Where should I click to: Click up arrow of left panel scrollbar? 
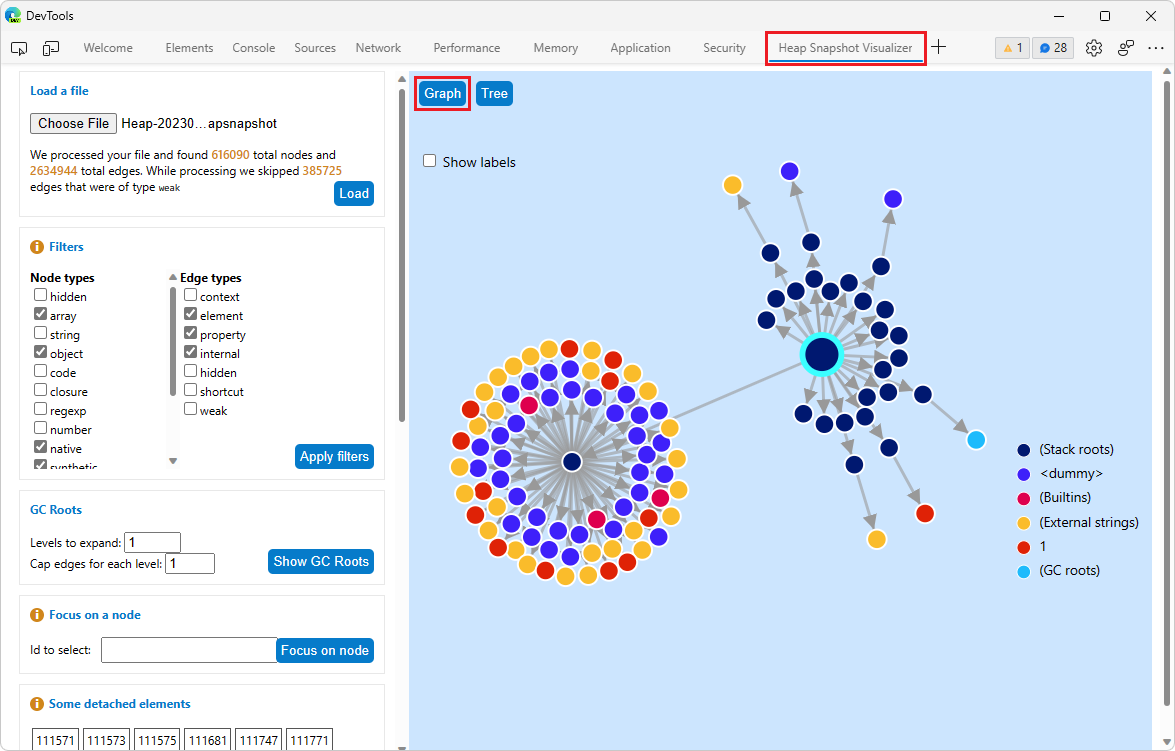coord(402,78)
